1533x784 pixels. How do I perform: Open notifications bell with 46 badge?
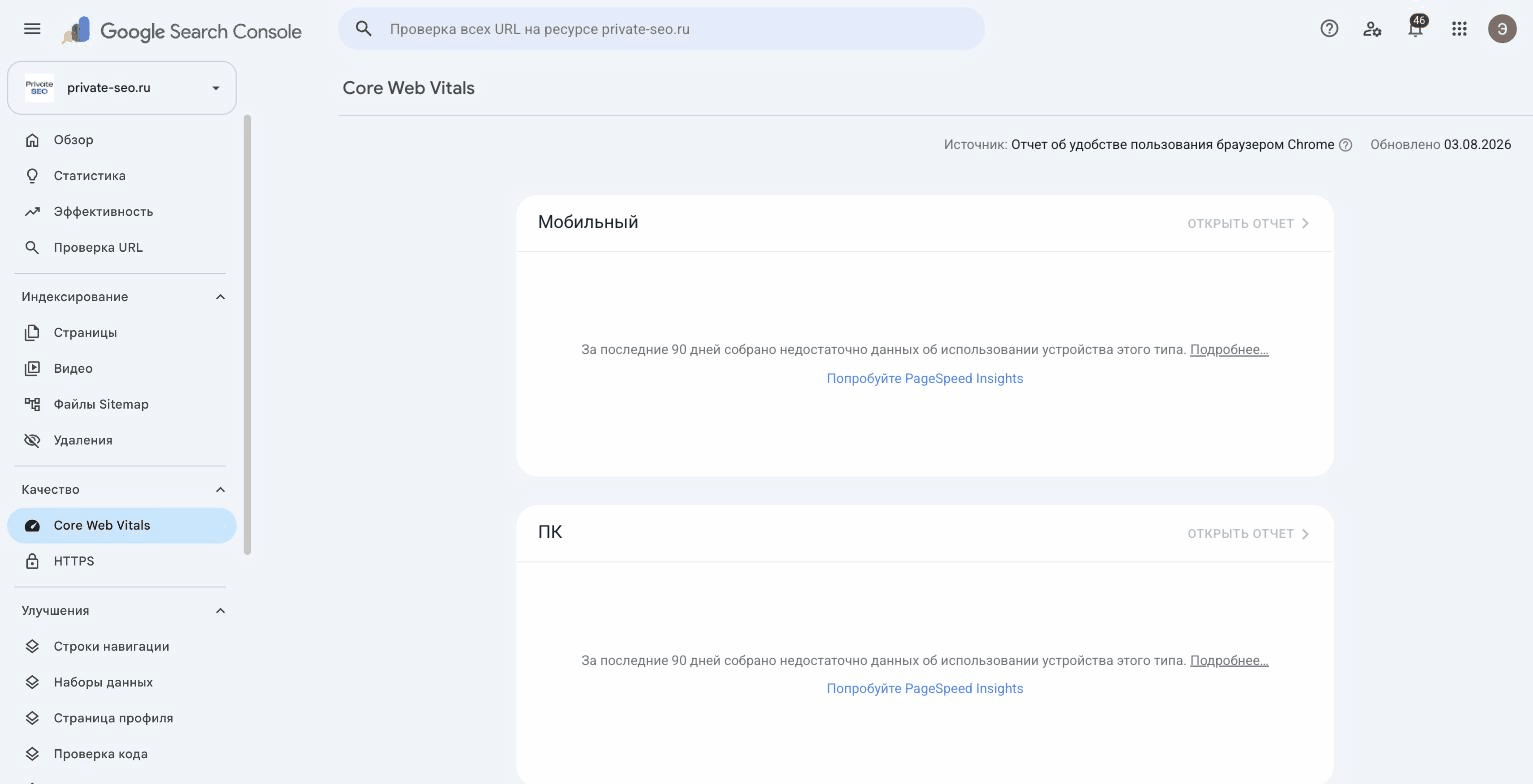click(x=1416, y=28)
